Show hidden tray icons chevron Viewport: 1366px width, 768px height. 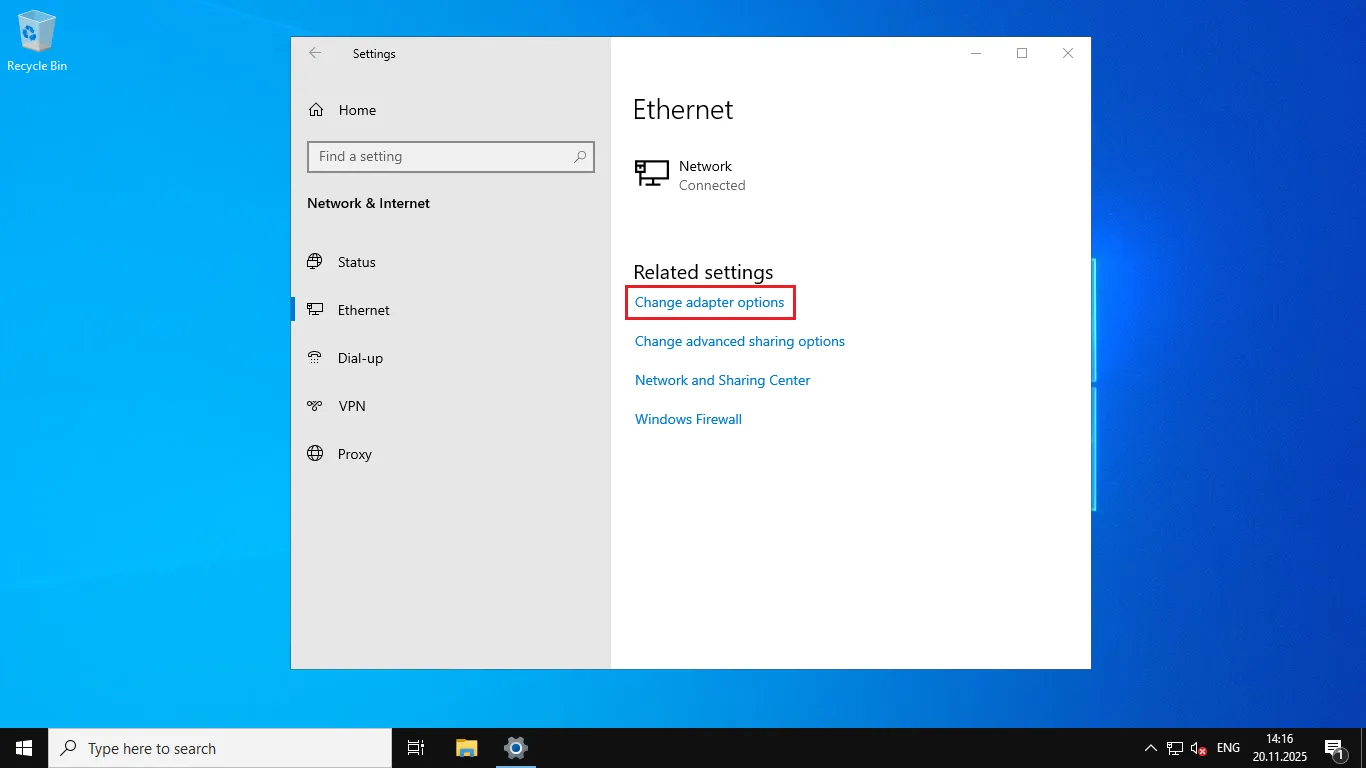click(1150, 748)
